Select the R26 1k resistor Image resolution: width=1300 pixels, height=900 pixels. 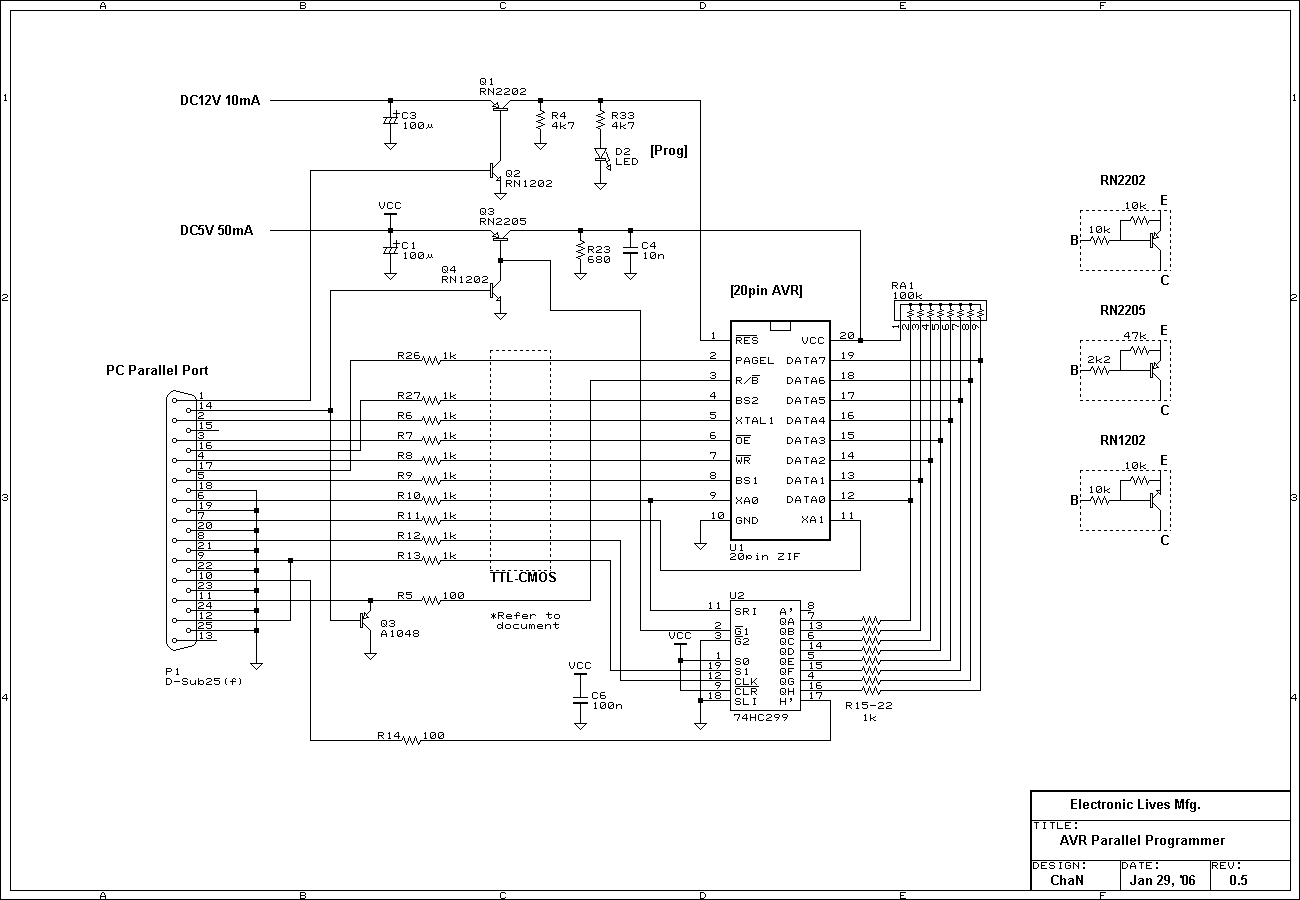[x=431, y=360]
